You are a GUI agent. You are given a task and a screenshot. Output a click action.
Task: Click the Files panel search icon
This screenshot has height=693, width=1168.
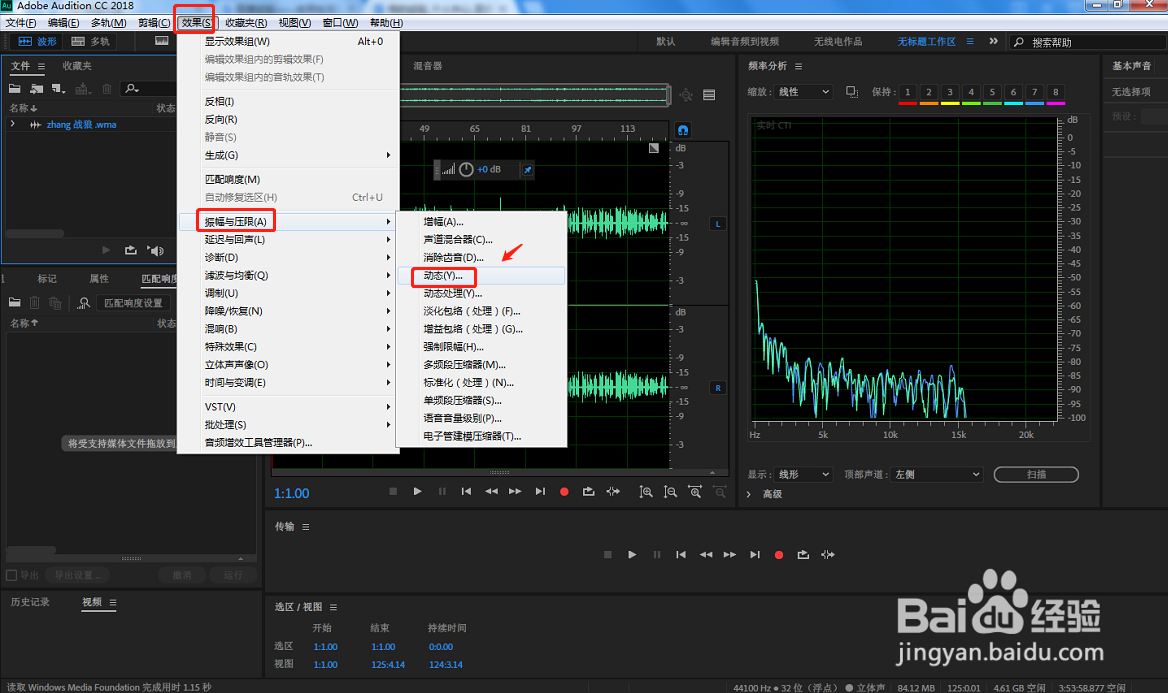[132, 89]
